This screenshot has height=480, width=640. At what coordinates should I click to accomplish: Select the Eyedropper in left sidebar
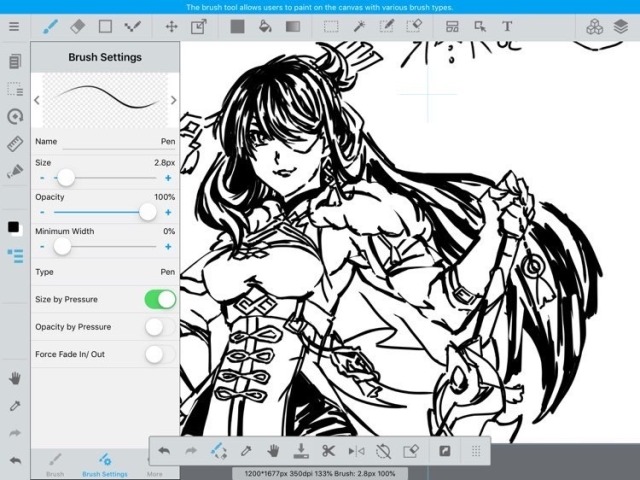click(x=15, y=406)
